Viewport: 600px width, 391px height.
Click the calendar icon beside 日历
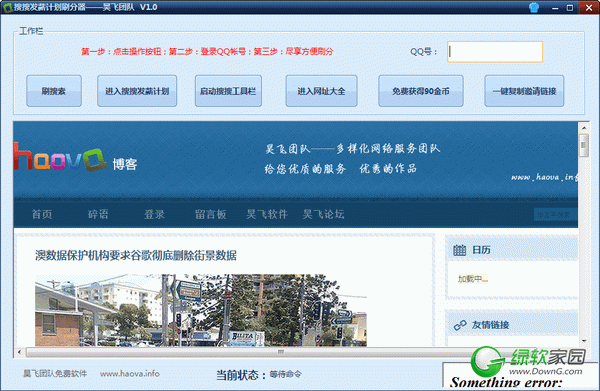(459, 250)
